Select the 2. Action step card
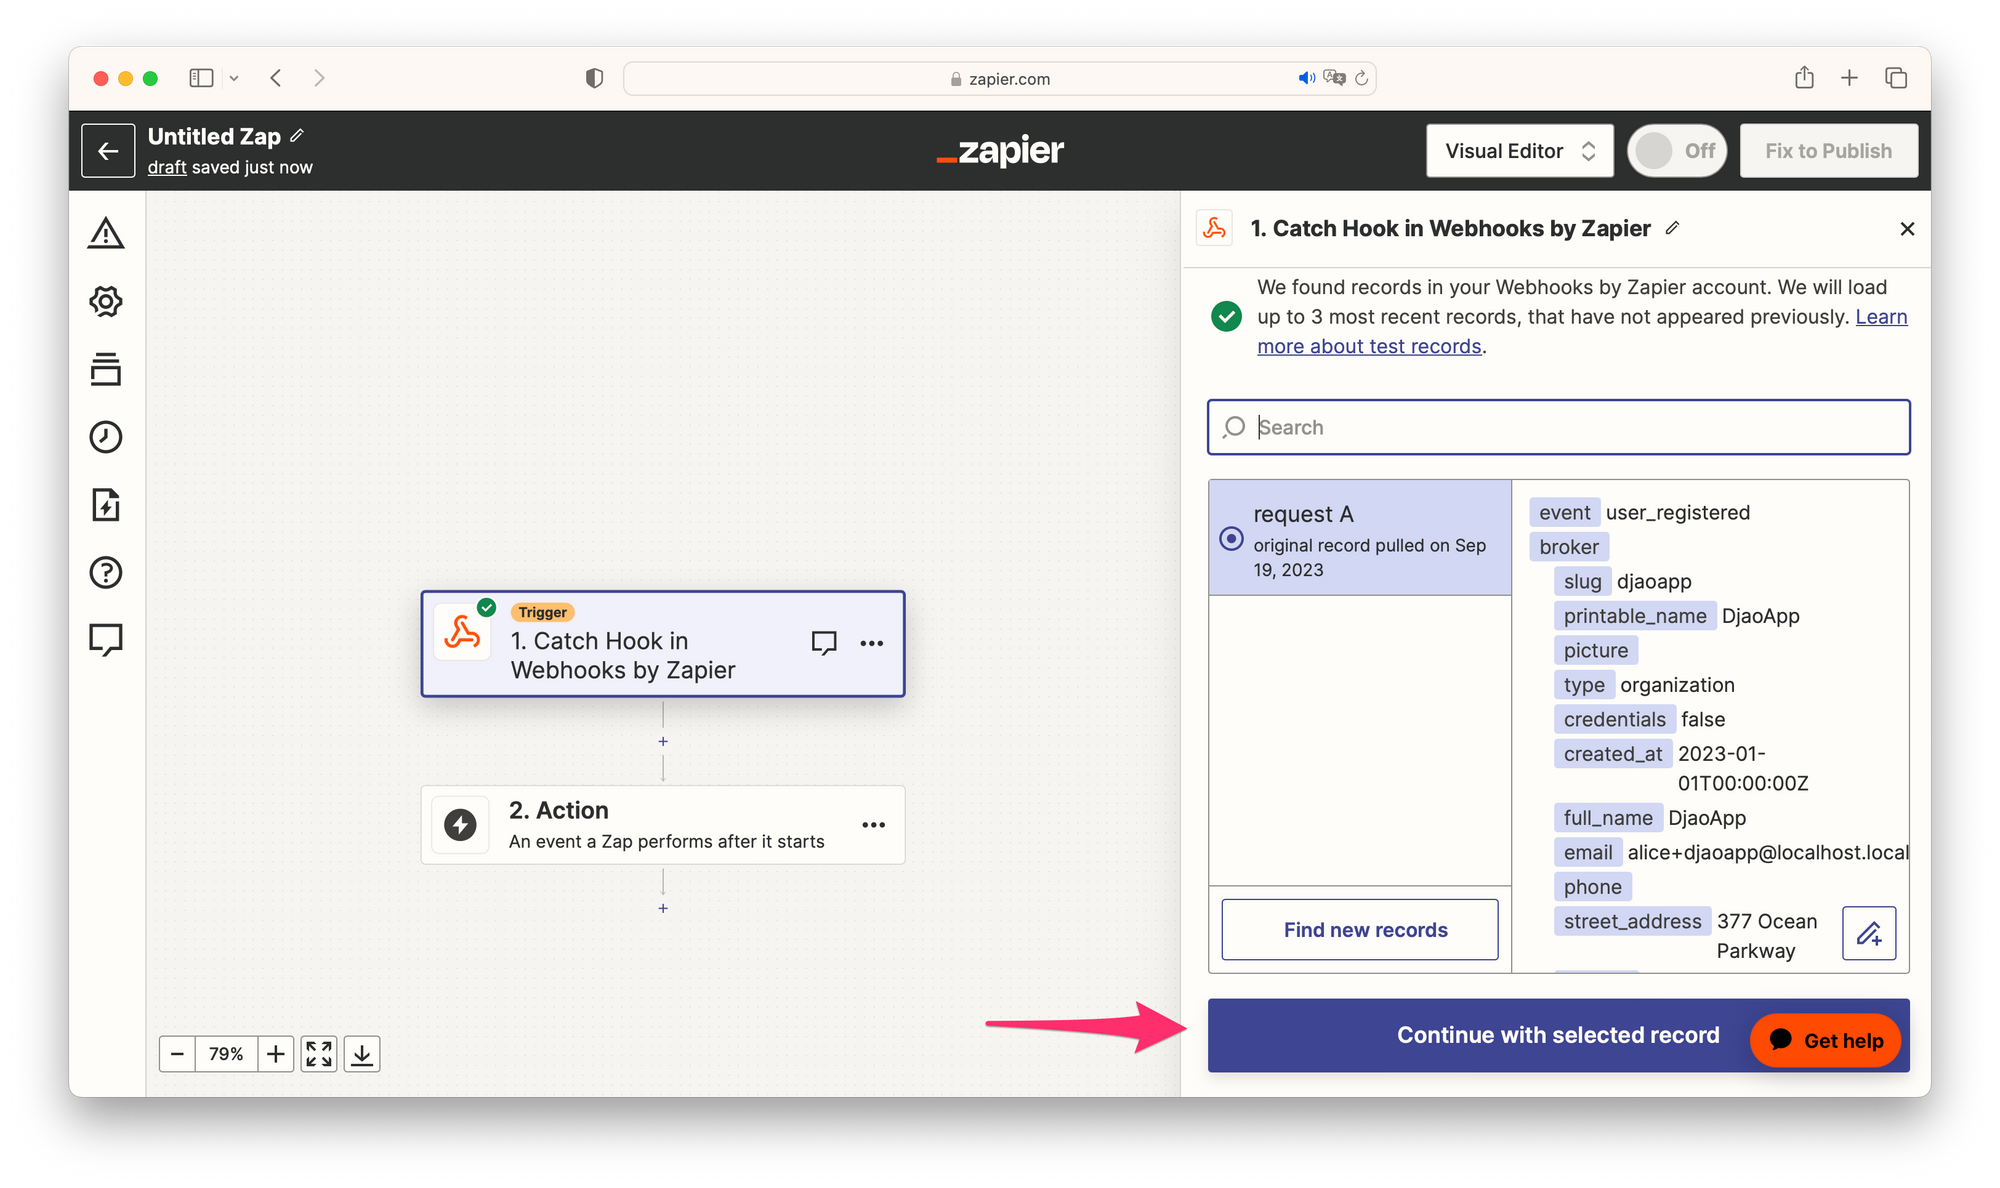Screen dimensions: 2000x1188 coord(663,825)
